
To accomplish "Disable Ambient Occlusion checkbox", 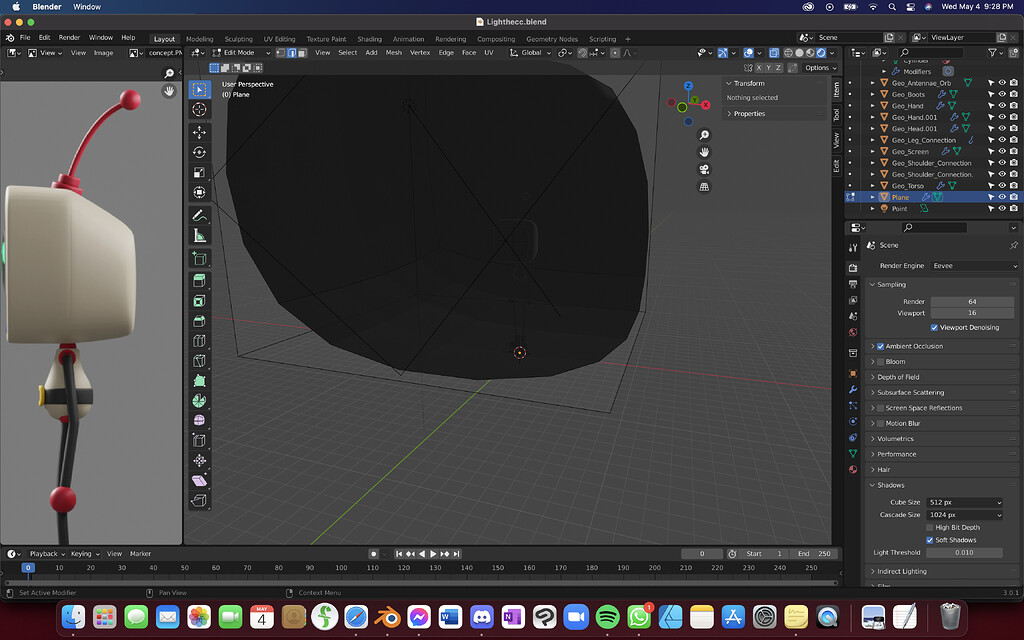I will (880, 346).
